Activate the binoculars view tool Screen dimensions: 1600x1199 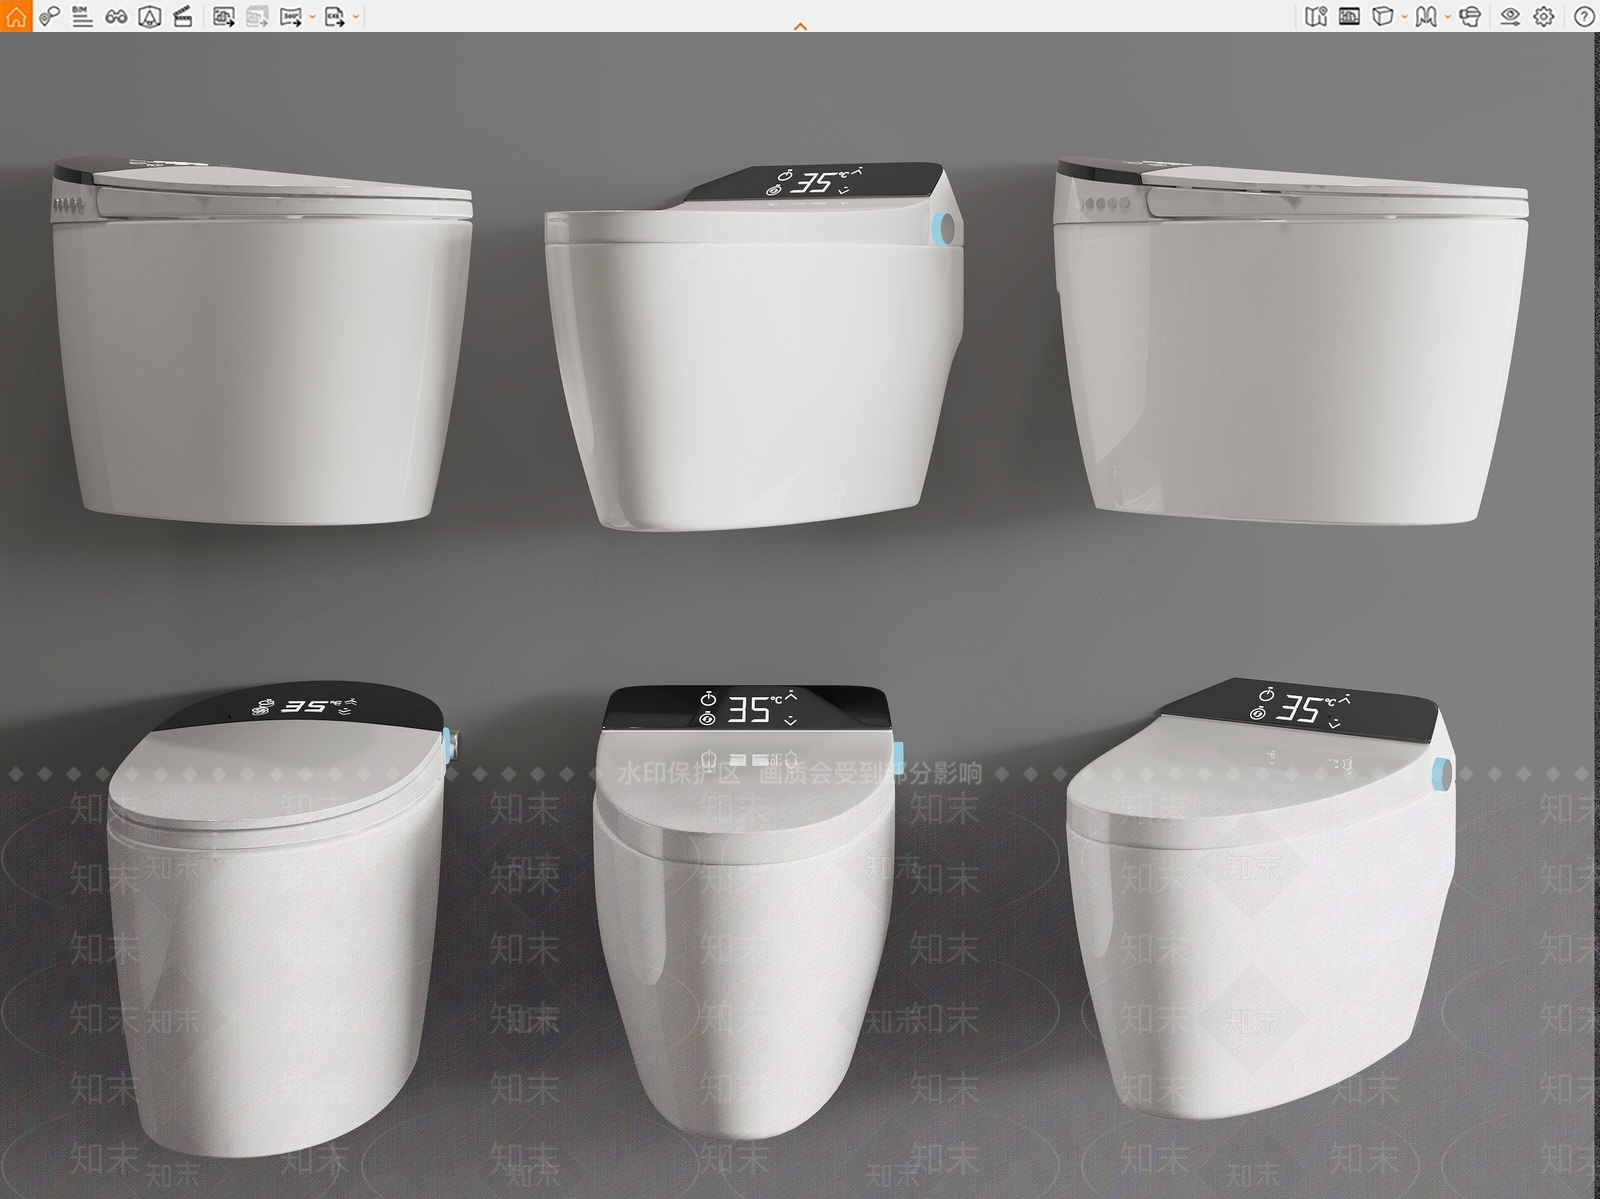(x=116, y=16)
